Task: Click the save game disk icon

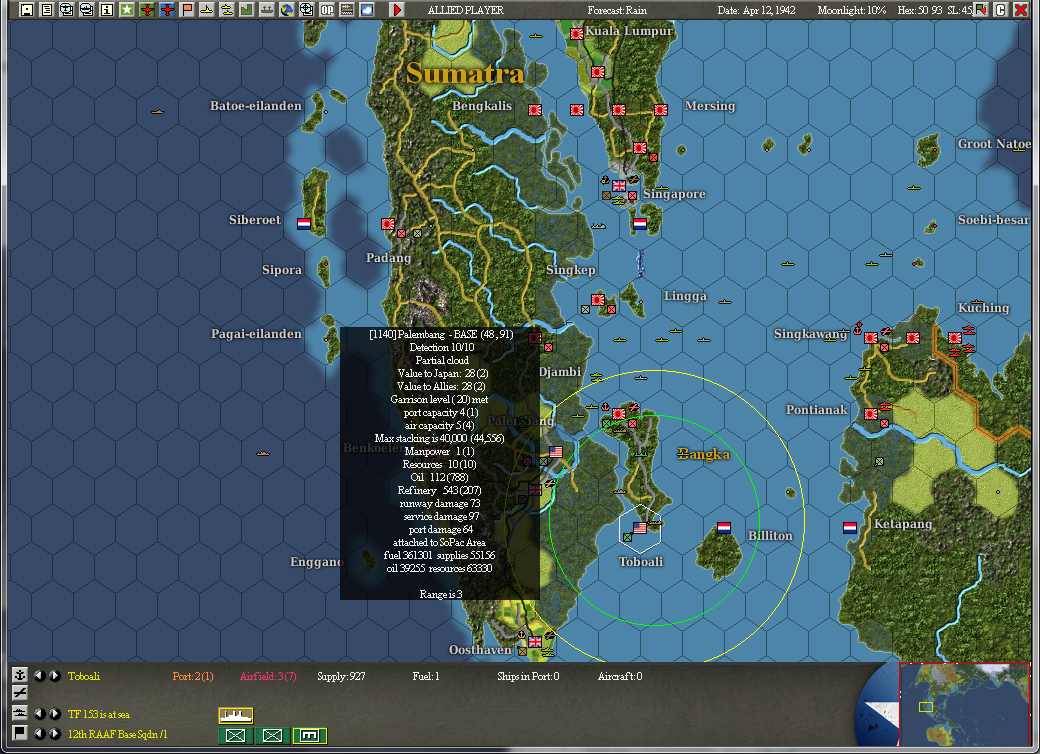Action: click(x=27, y=9)
